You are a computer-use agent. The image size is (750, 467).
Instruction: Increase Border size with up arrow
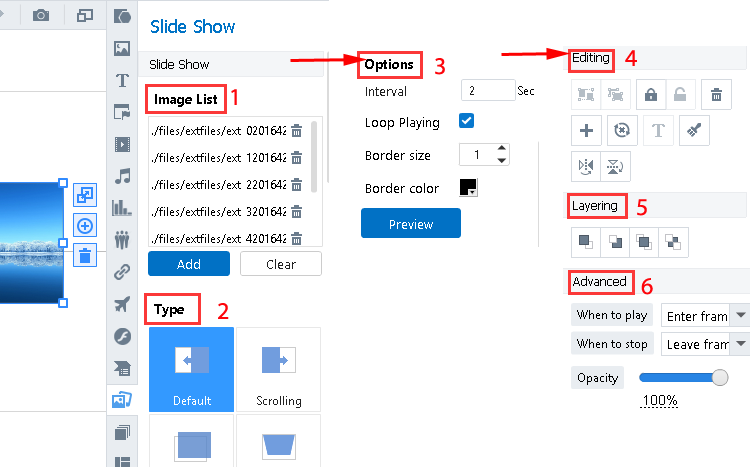point(501,149)
